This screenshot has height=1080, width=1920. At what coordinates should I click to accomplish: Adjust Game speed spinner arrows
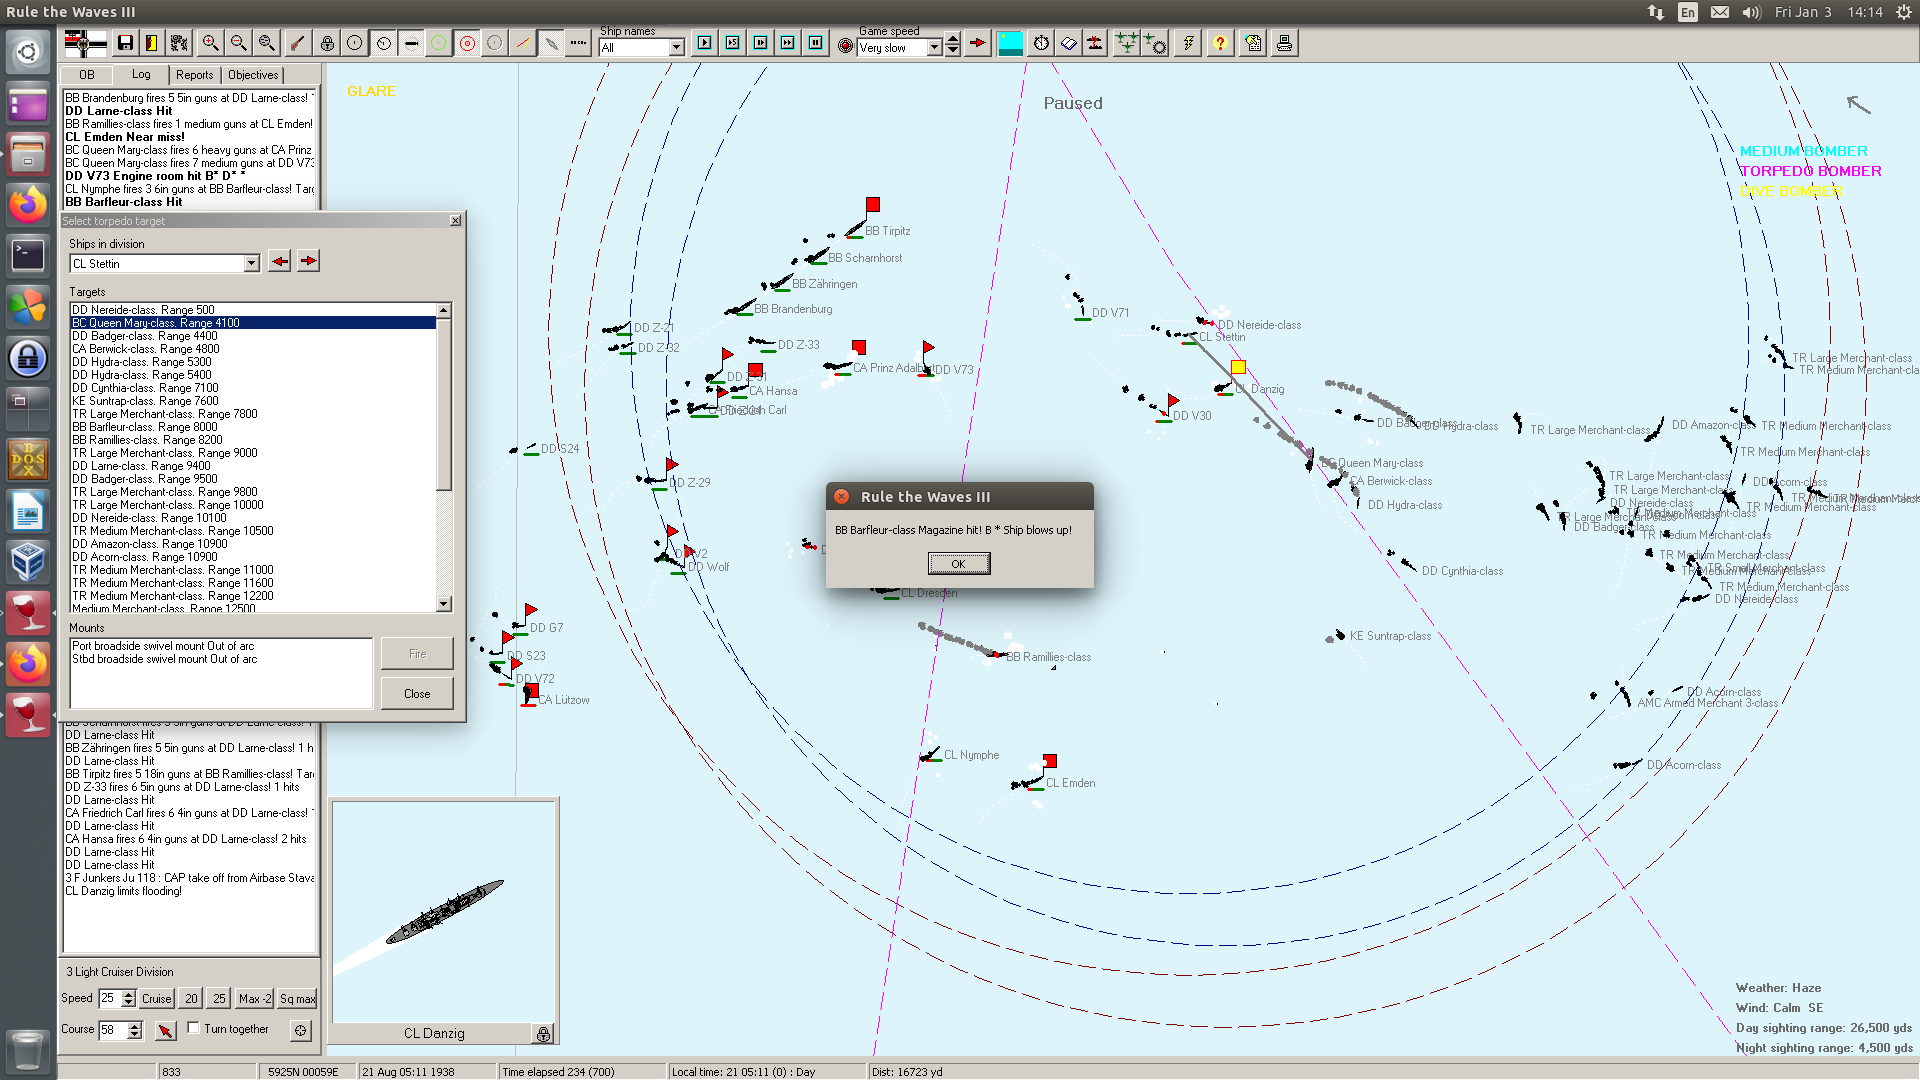[x=953, y=45]
